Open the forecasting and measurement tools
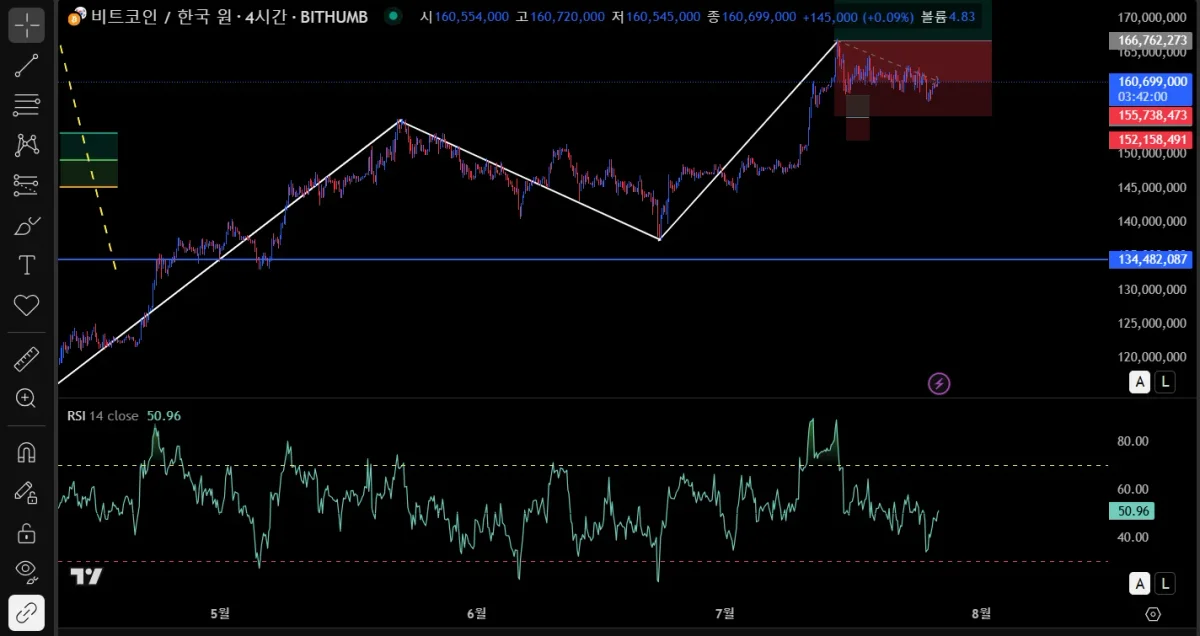The image size is (1200, 636). click(26, 184)
